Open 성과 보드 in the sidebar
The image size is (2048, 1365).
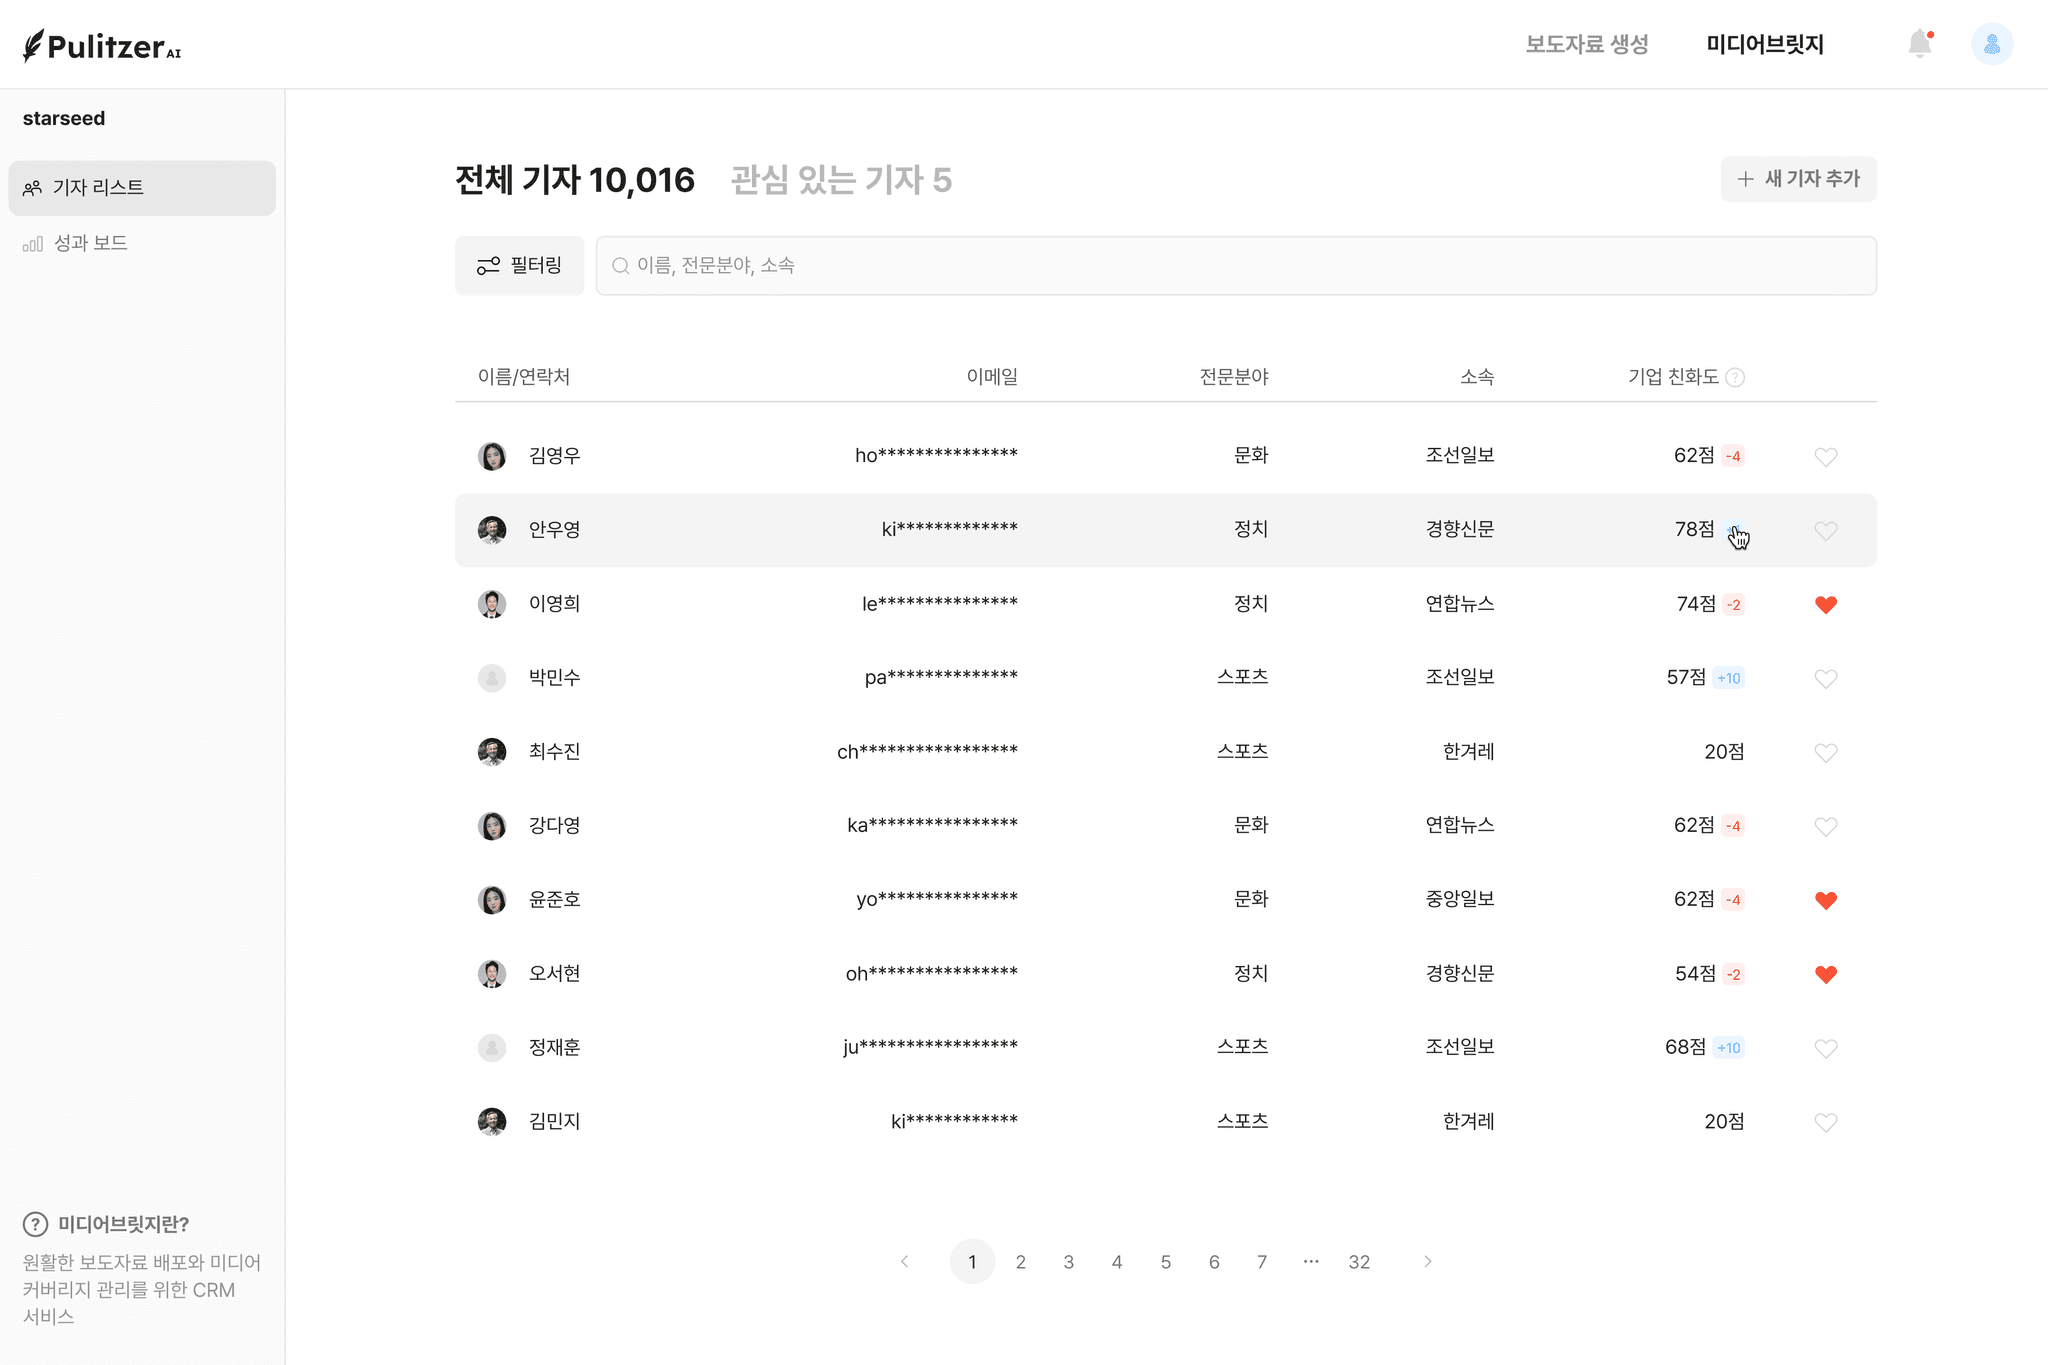click(90, 243)
